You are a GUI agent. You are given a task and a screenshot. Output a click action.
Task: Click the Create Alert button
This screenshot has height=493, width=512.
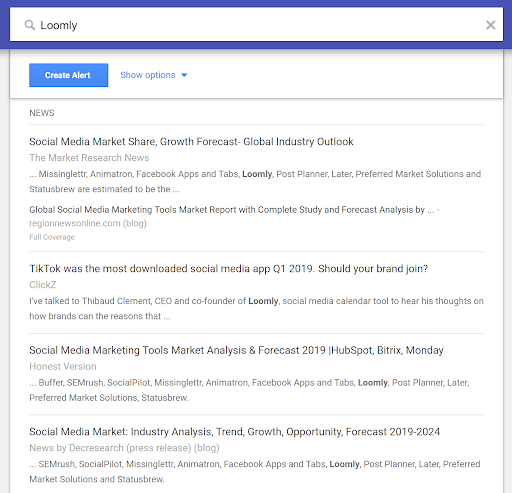pos(69,75)
